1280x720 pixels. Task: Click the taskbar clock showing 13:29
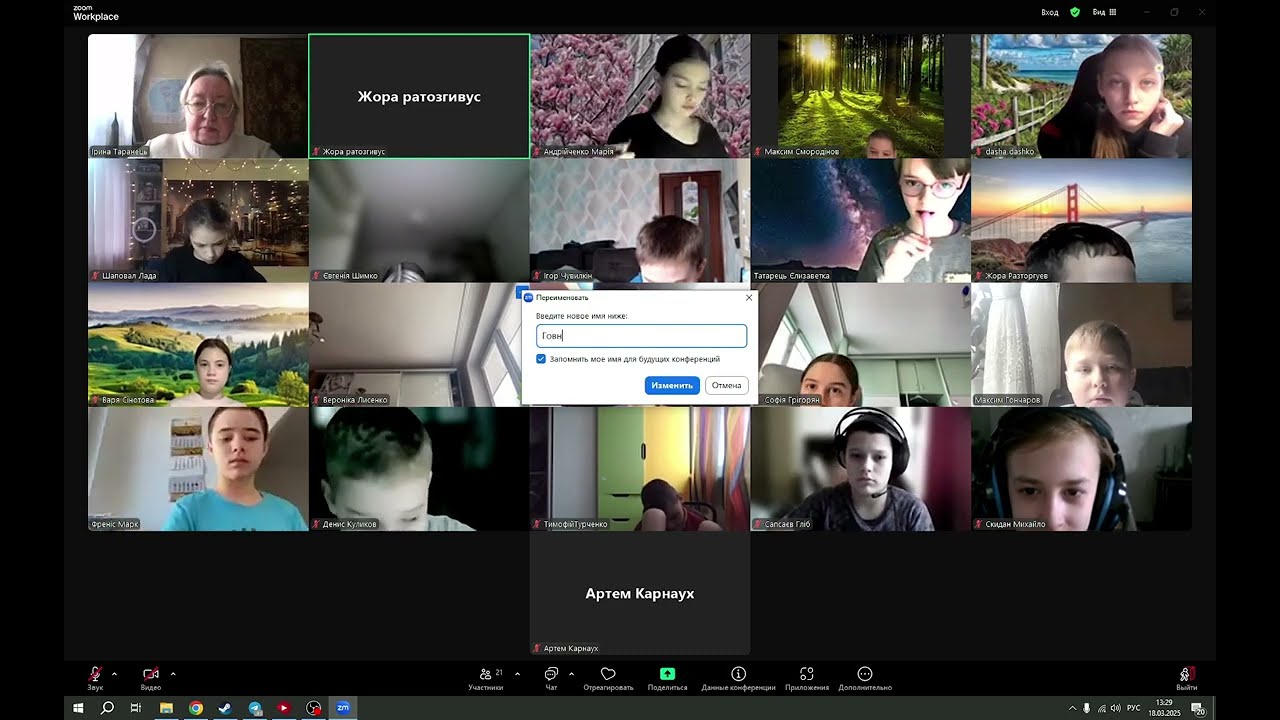pyautogui.click(x=1164, y=708)
